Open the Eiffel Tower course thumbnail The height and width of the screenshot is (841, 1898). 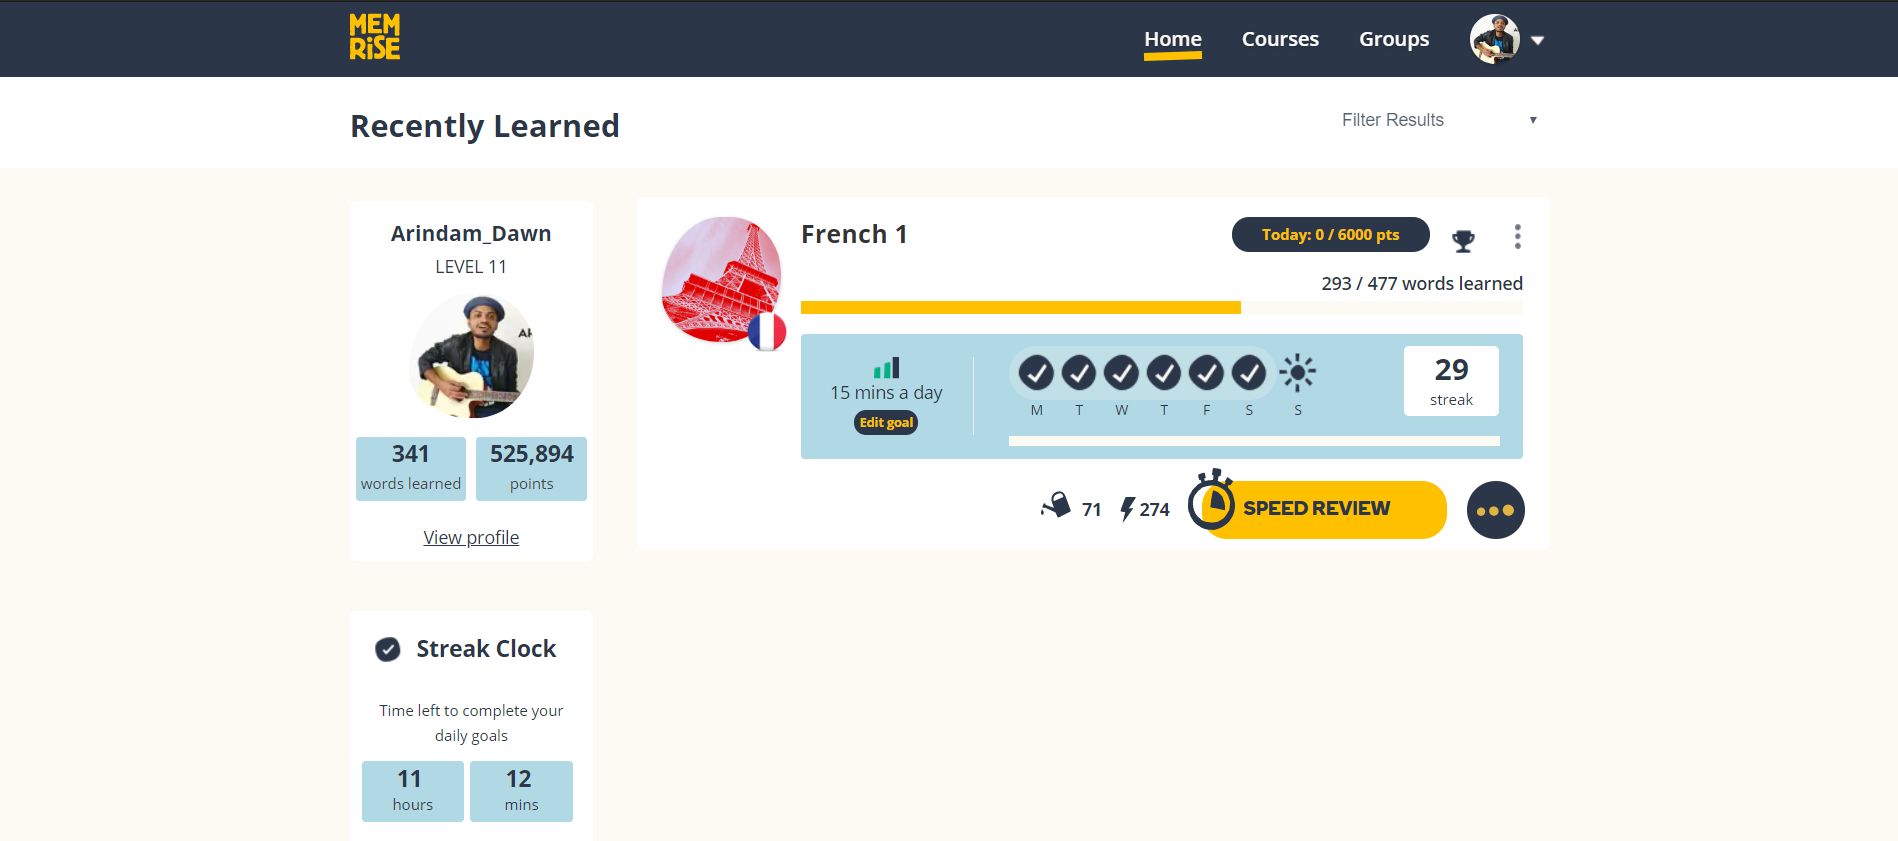tap(721, 280)
